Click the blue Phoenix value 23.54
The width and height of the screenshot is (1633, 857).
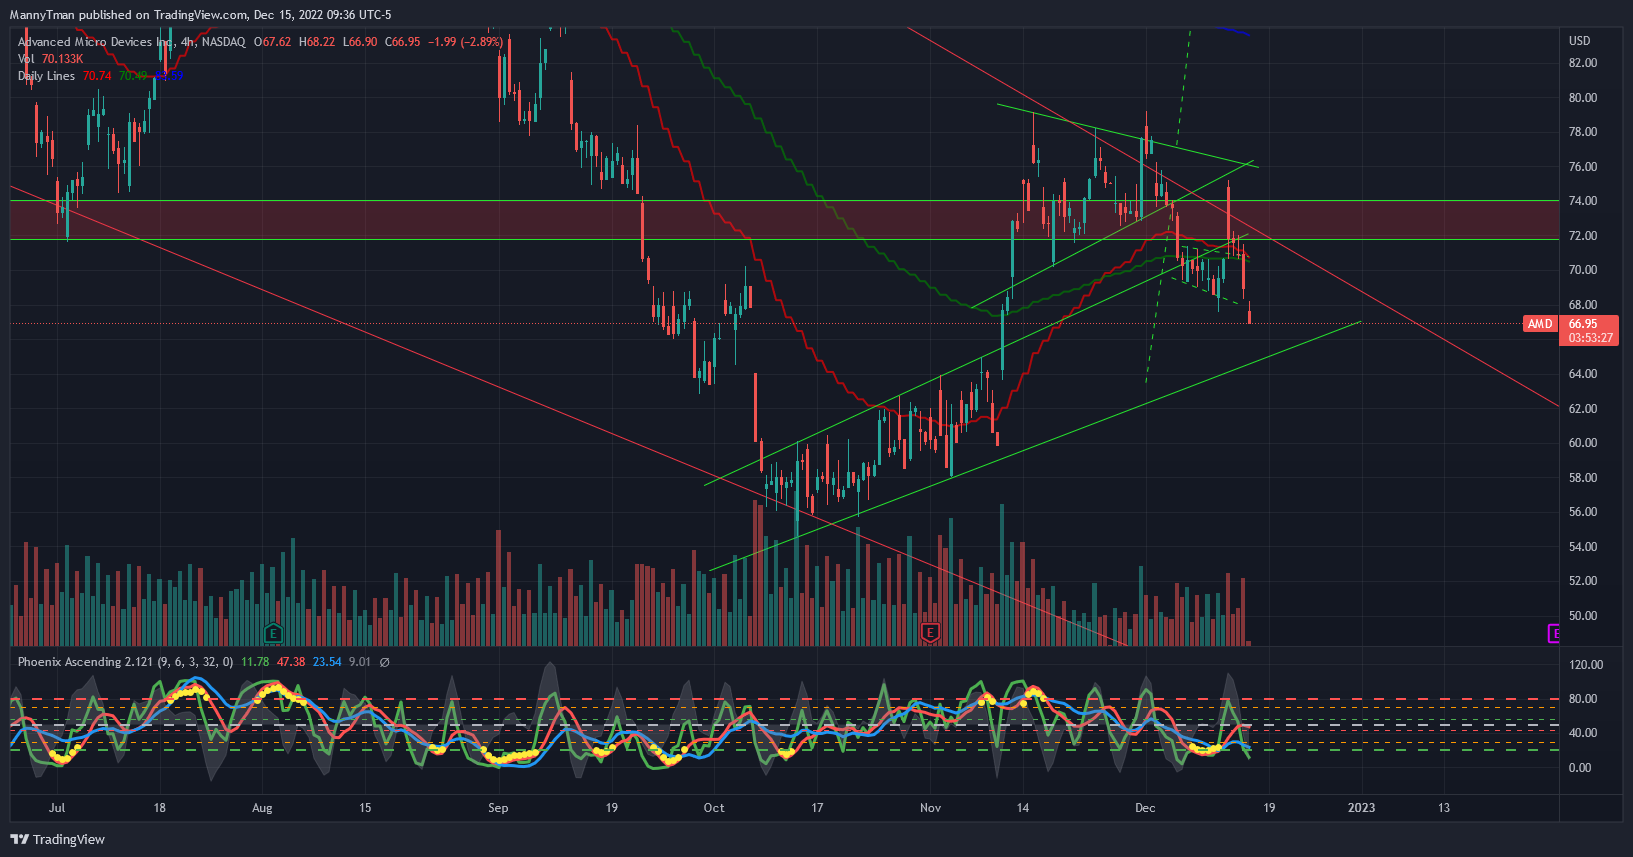point(327,662)
